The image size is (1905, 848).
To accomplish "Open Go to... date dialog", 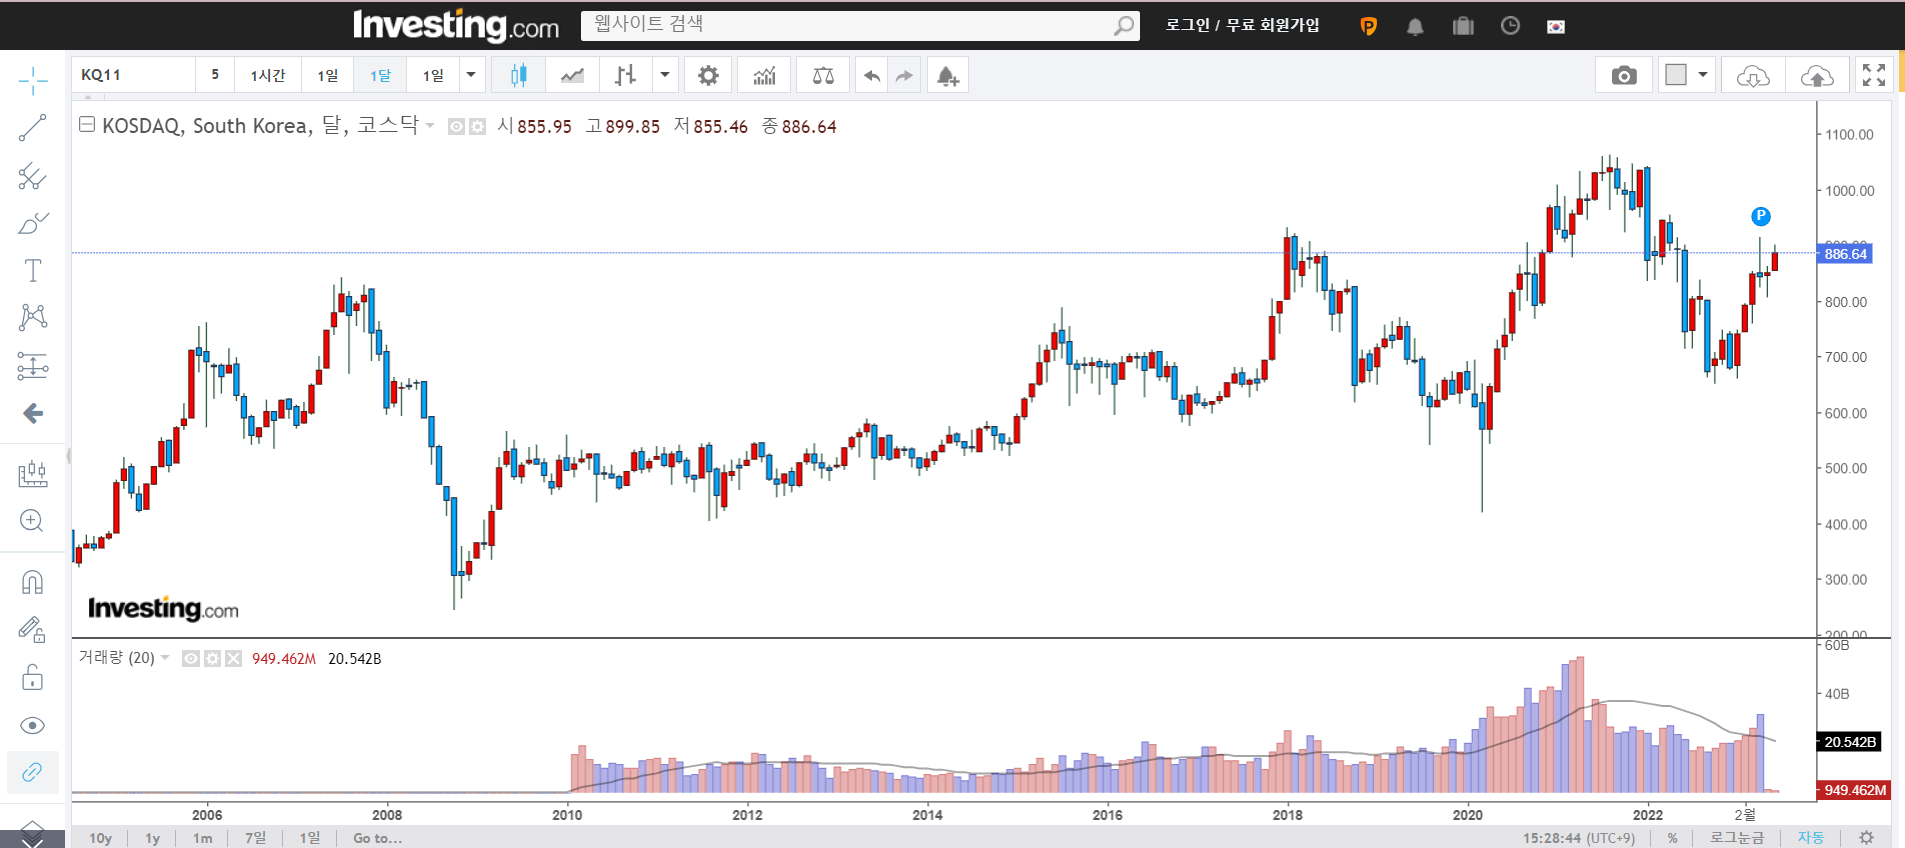I will (x=377, y=838).
